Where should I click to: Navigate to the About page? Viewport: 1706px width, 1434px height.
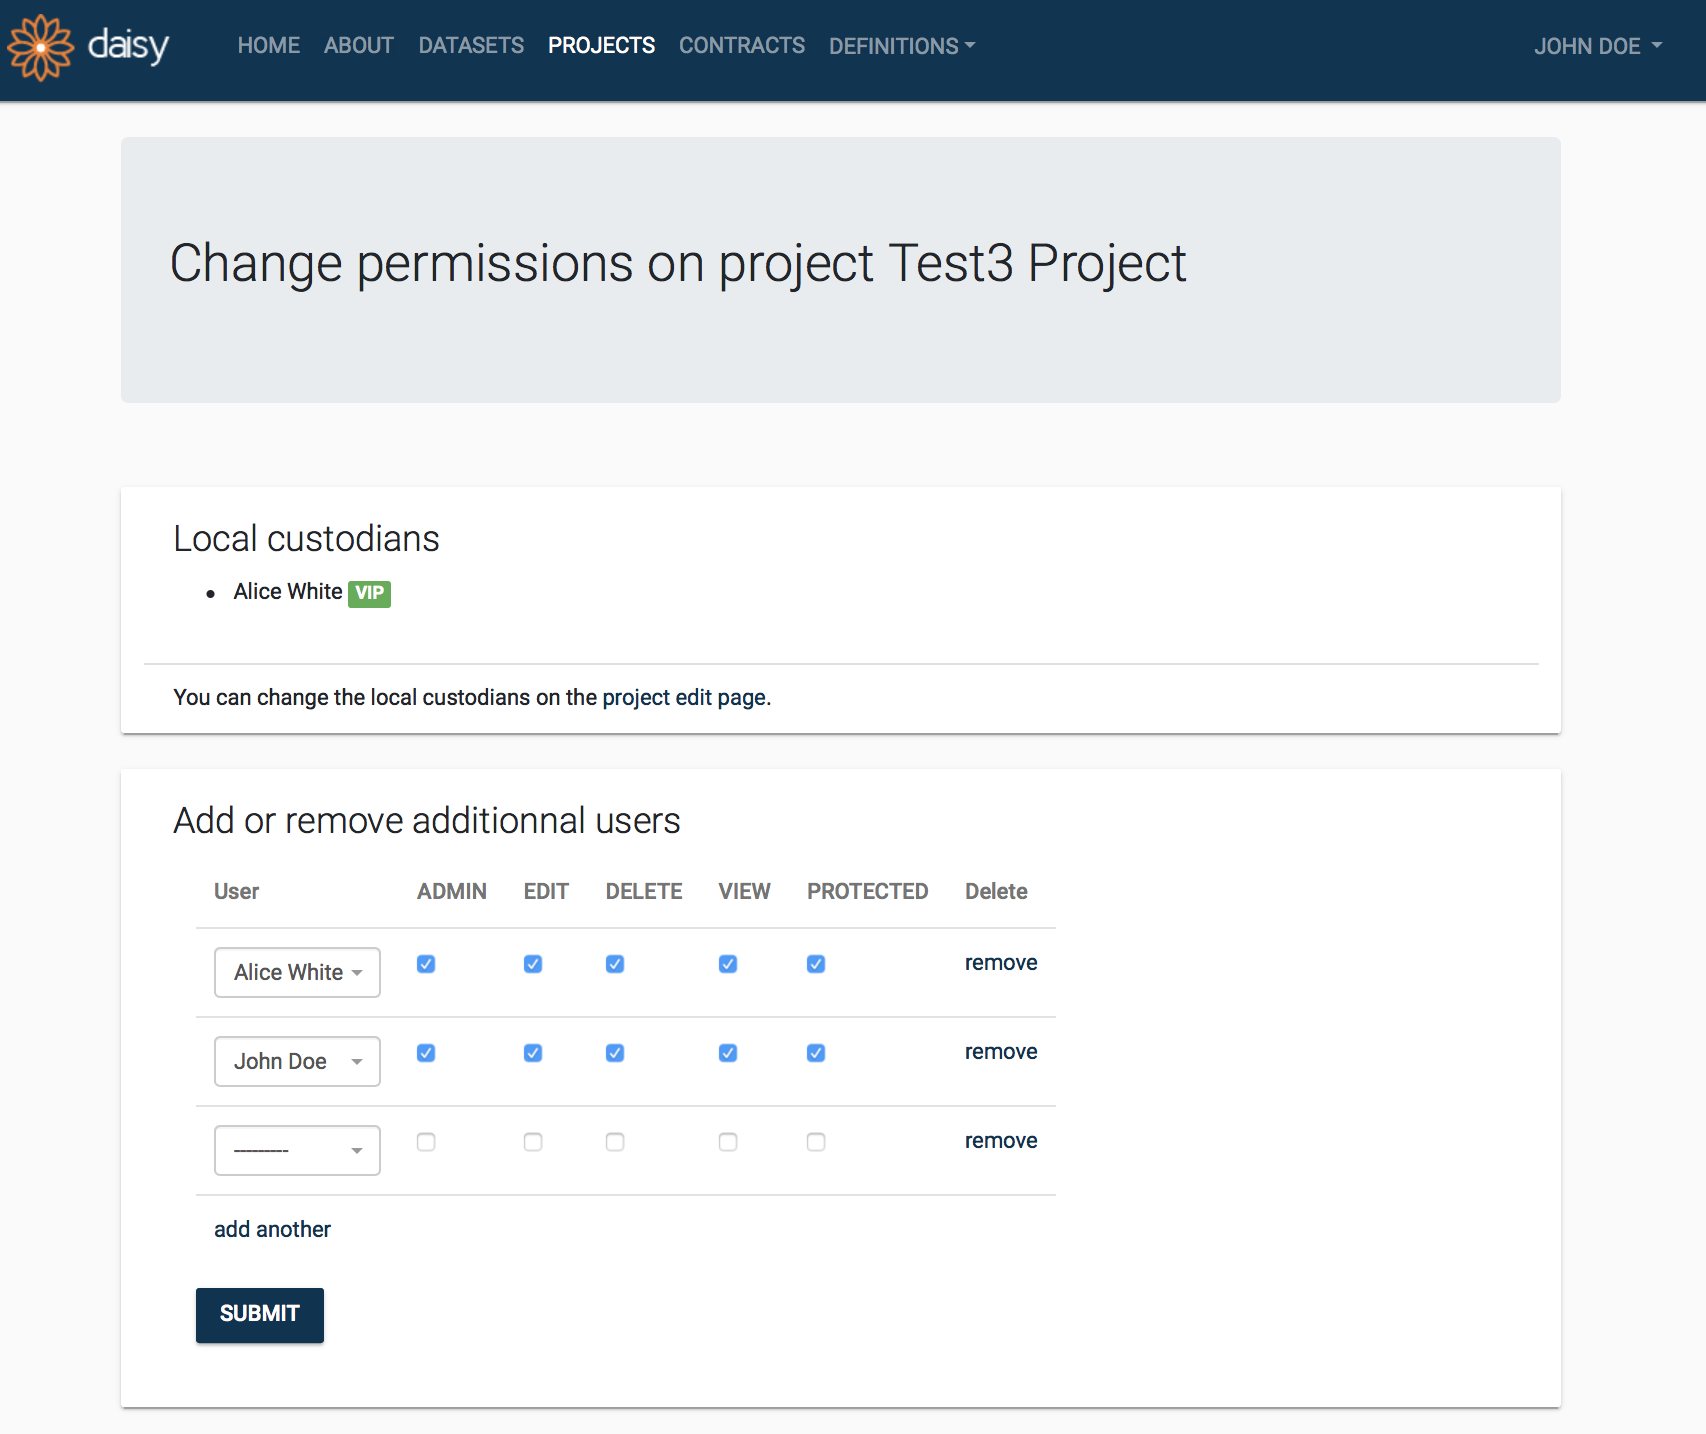(358, 46)
